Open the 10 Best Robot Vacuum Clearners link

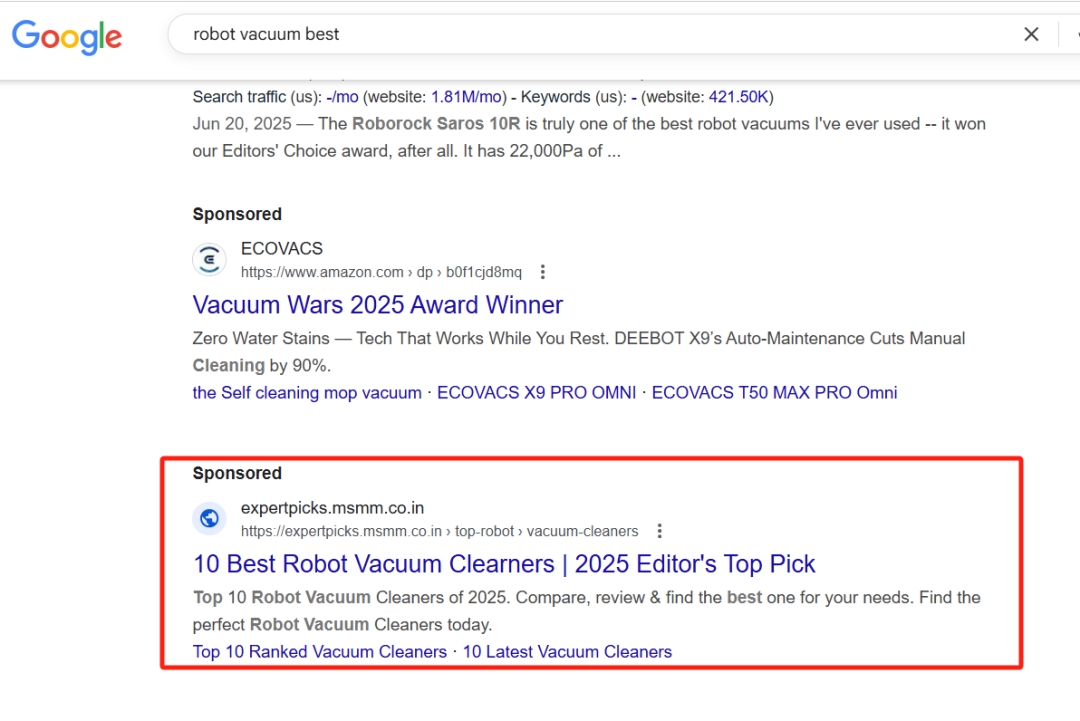tap(503, 563)
